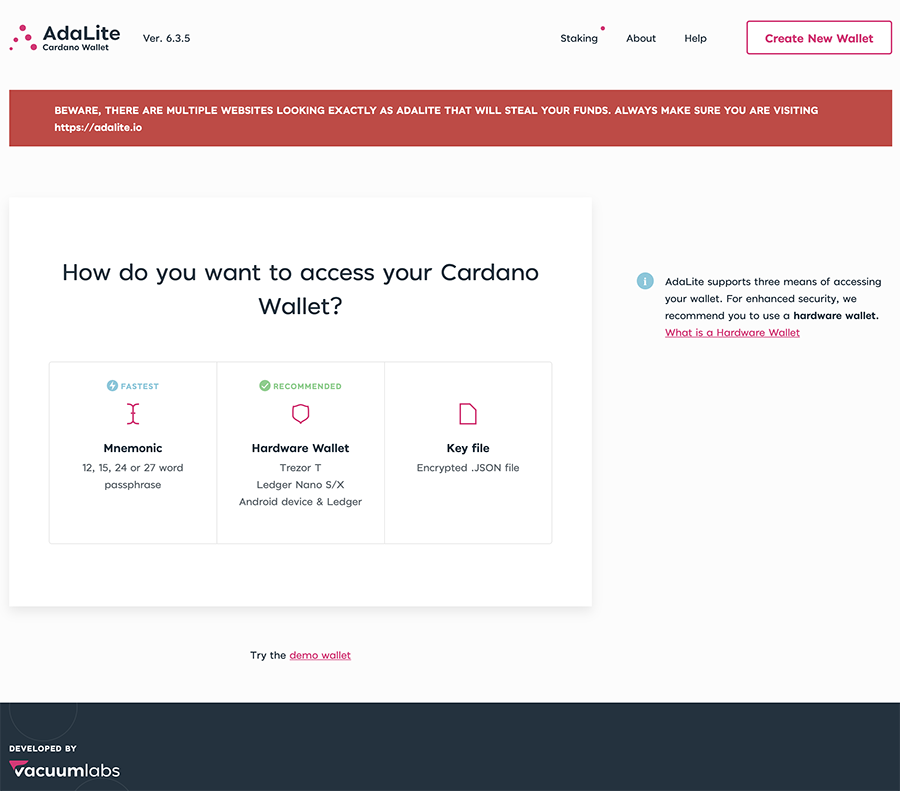Click the AdaLite logo
The height and width of the screenshot is (791, 900).
coord(65,38)
